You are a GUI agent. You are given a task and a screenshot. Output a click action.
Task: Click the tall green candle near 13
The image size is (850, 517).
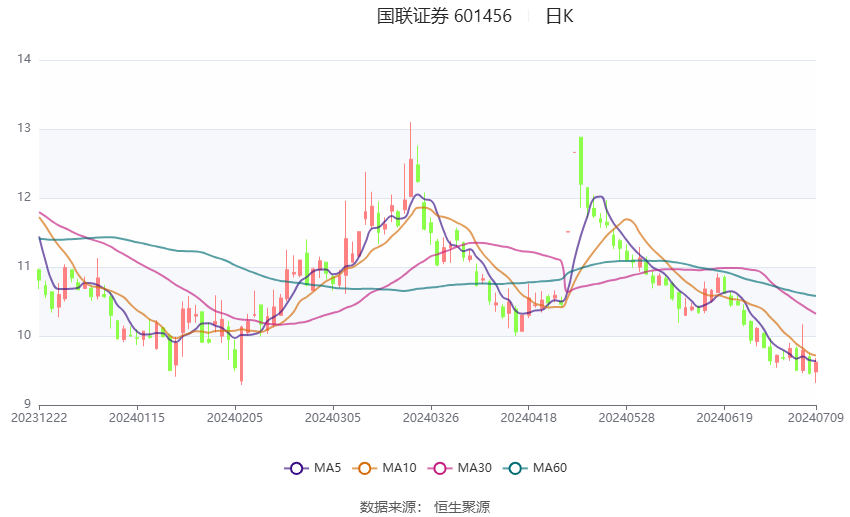(x=581, y=161)
